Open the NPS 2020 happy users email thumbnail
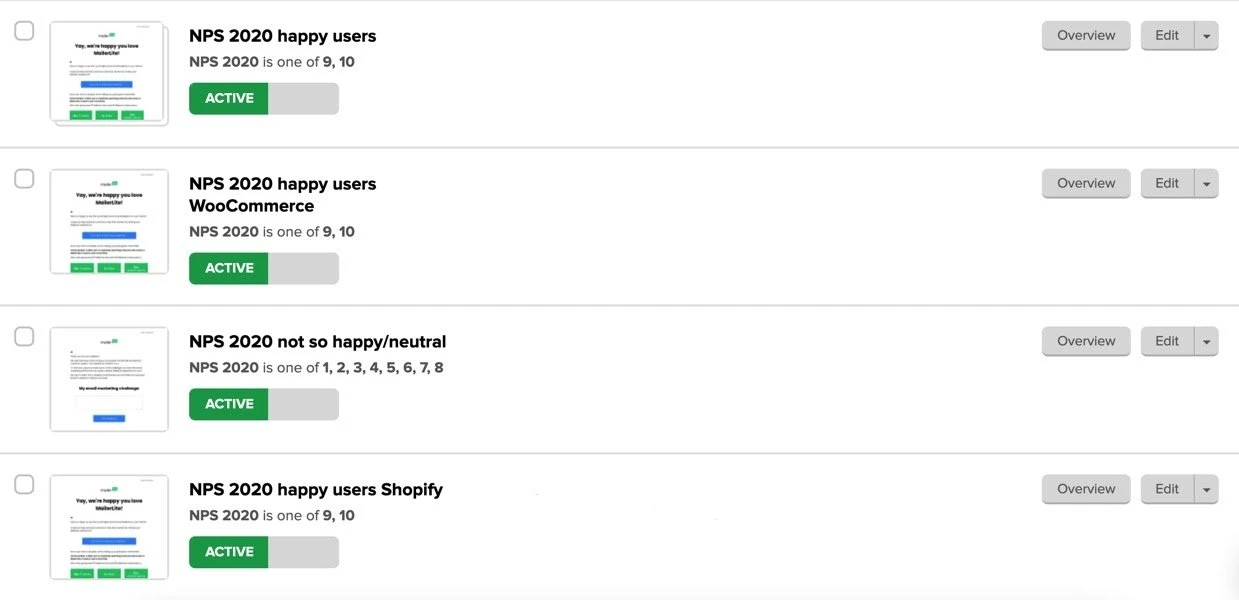The image size is (1239, 600). pos(108,73)
